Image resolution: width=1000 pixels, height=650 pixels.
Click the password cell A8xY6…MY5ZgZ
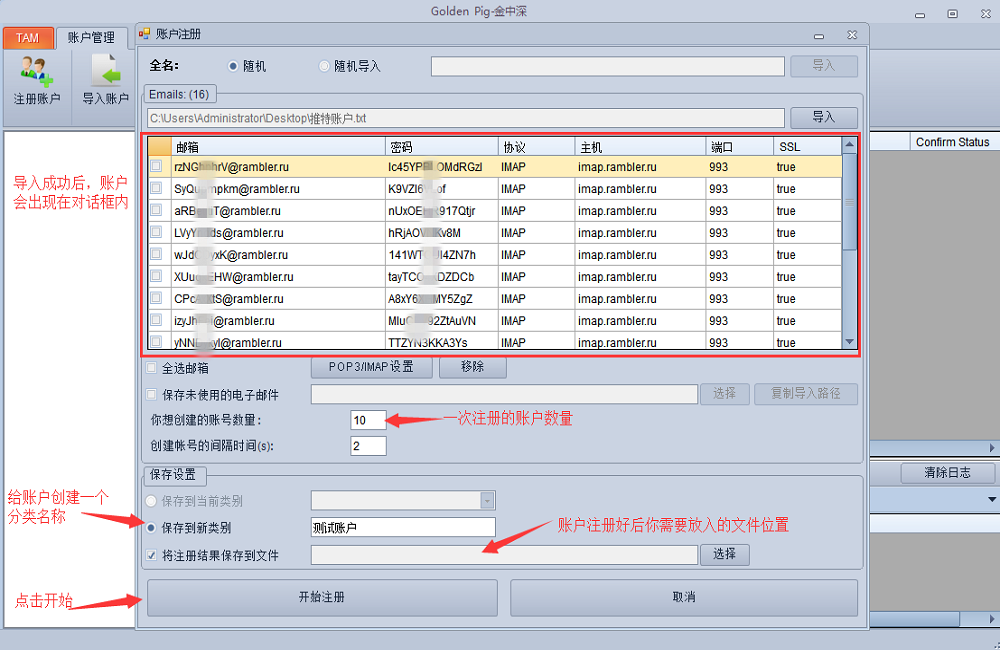tap(441, 299)
